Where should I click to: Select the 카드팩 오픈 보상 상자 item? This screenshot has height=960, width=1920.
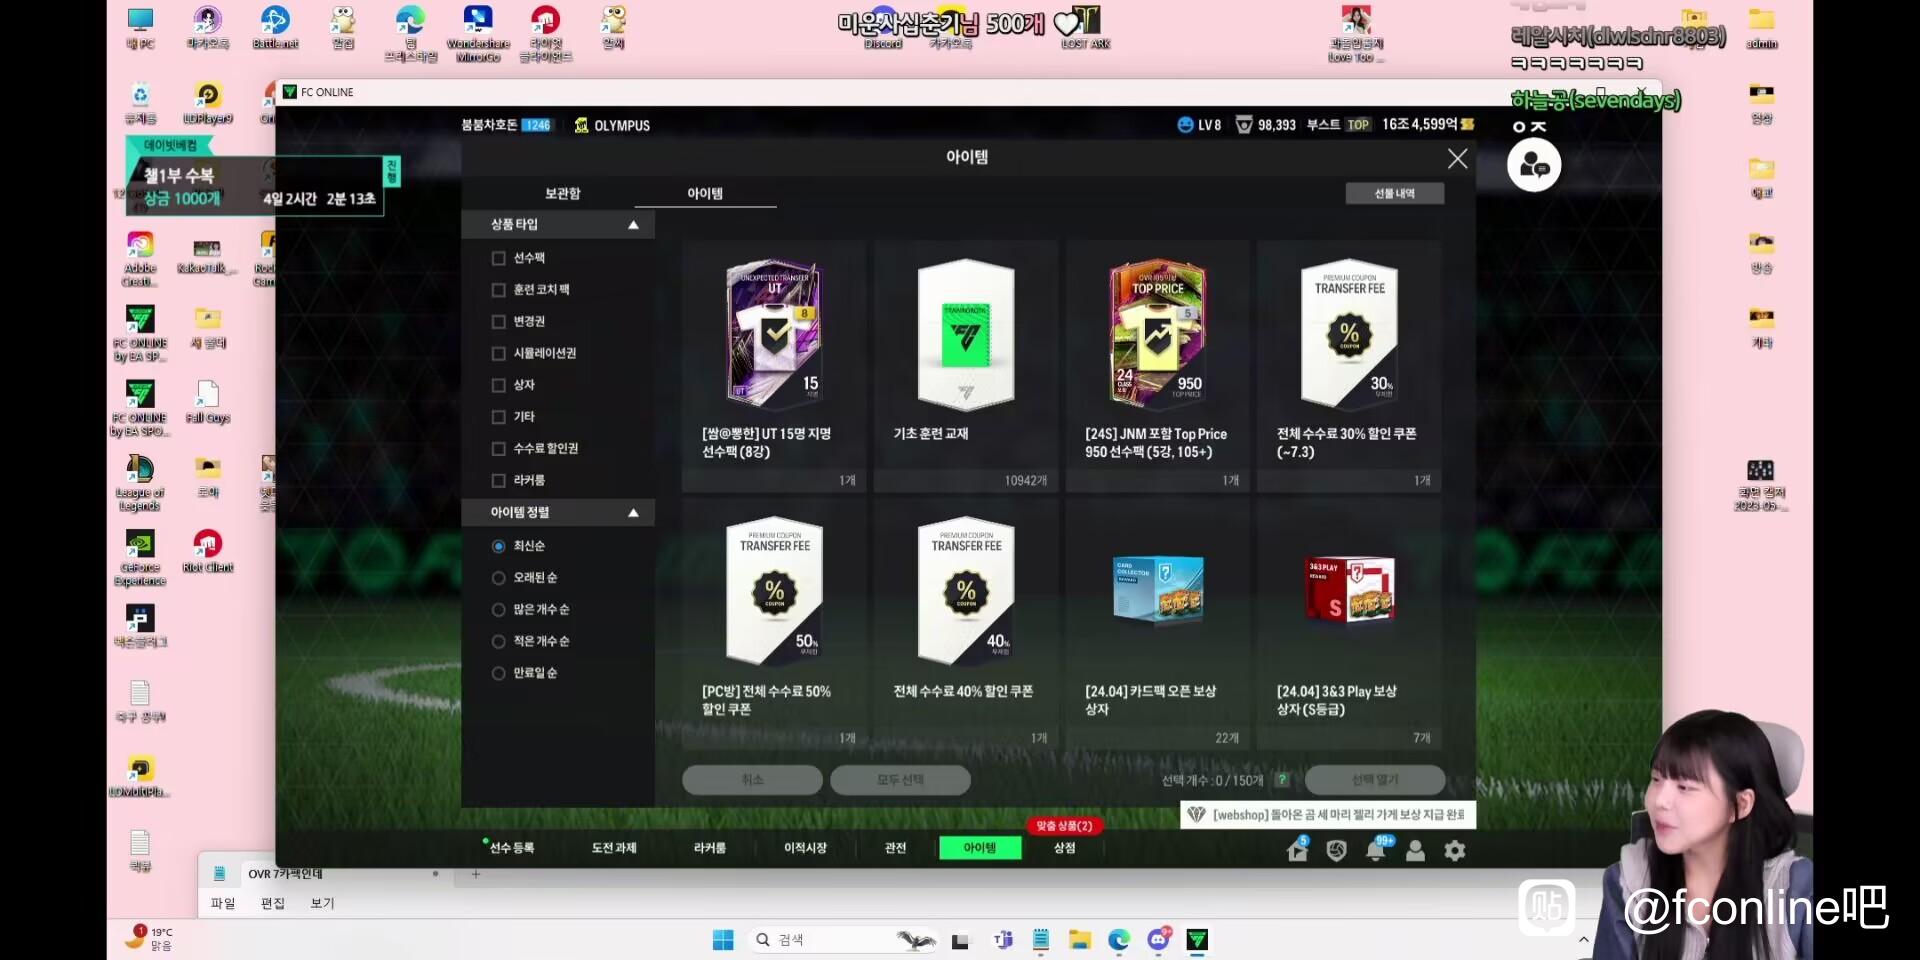(1157, 623)
